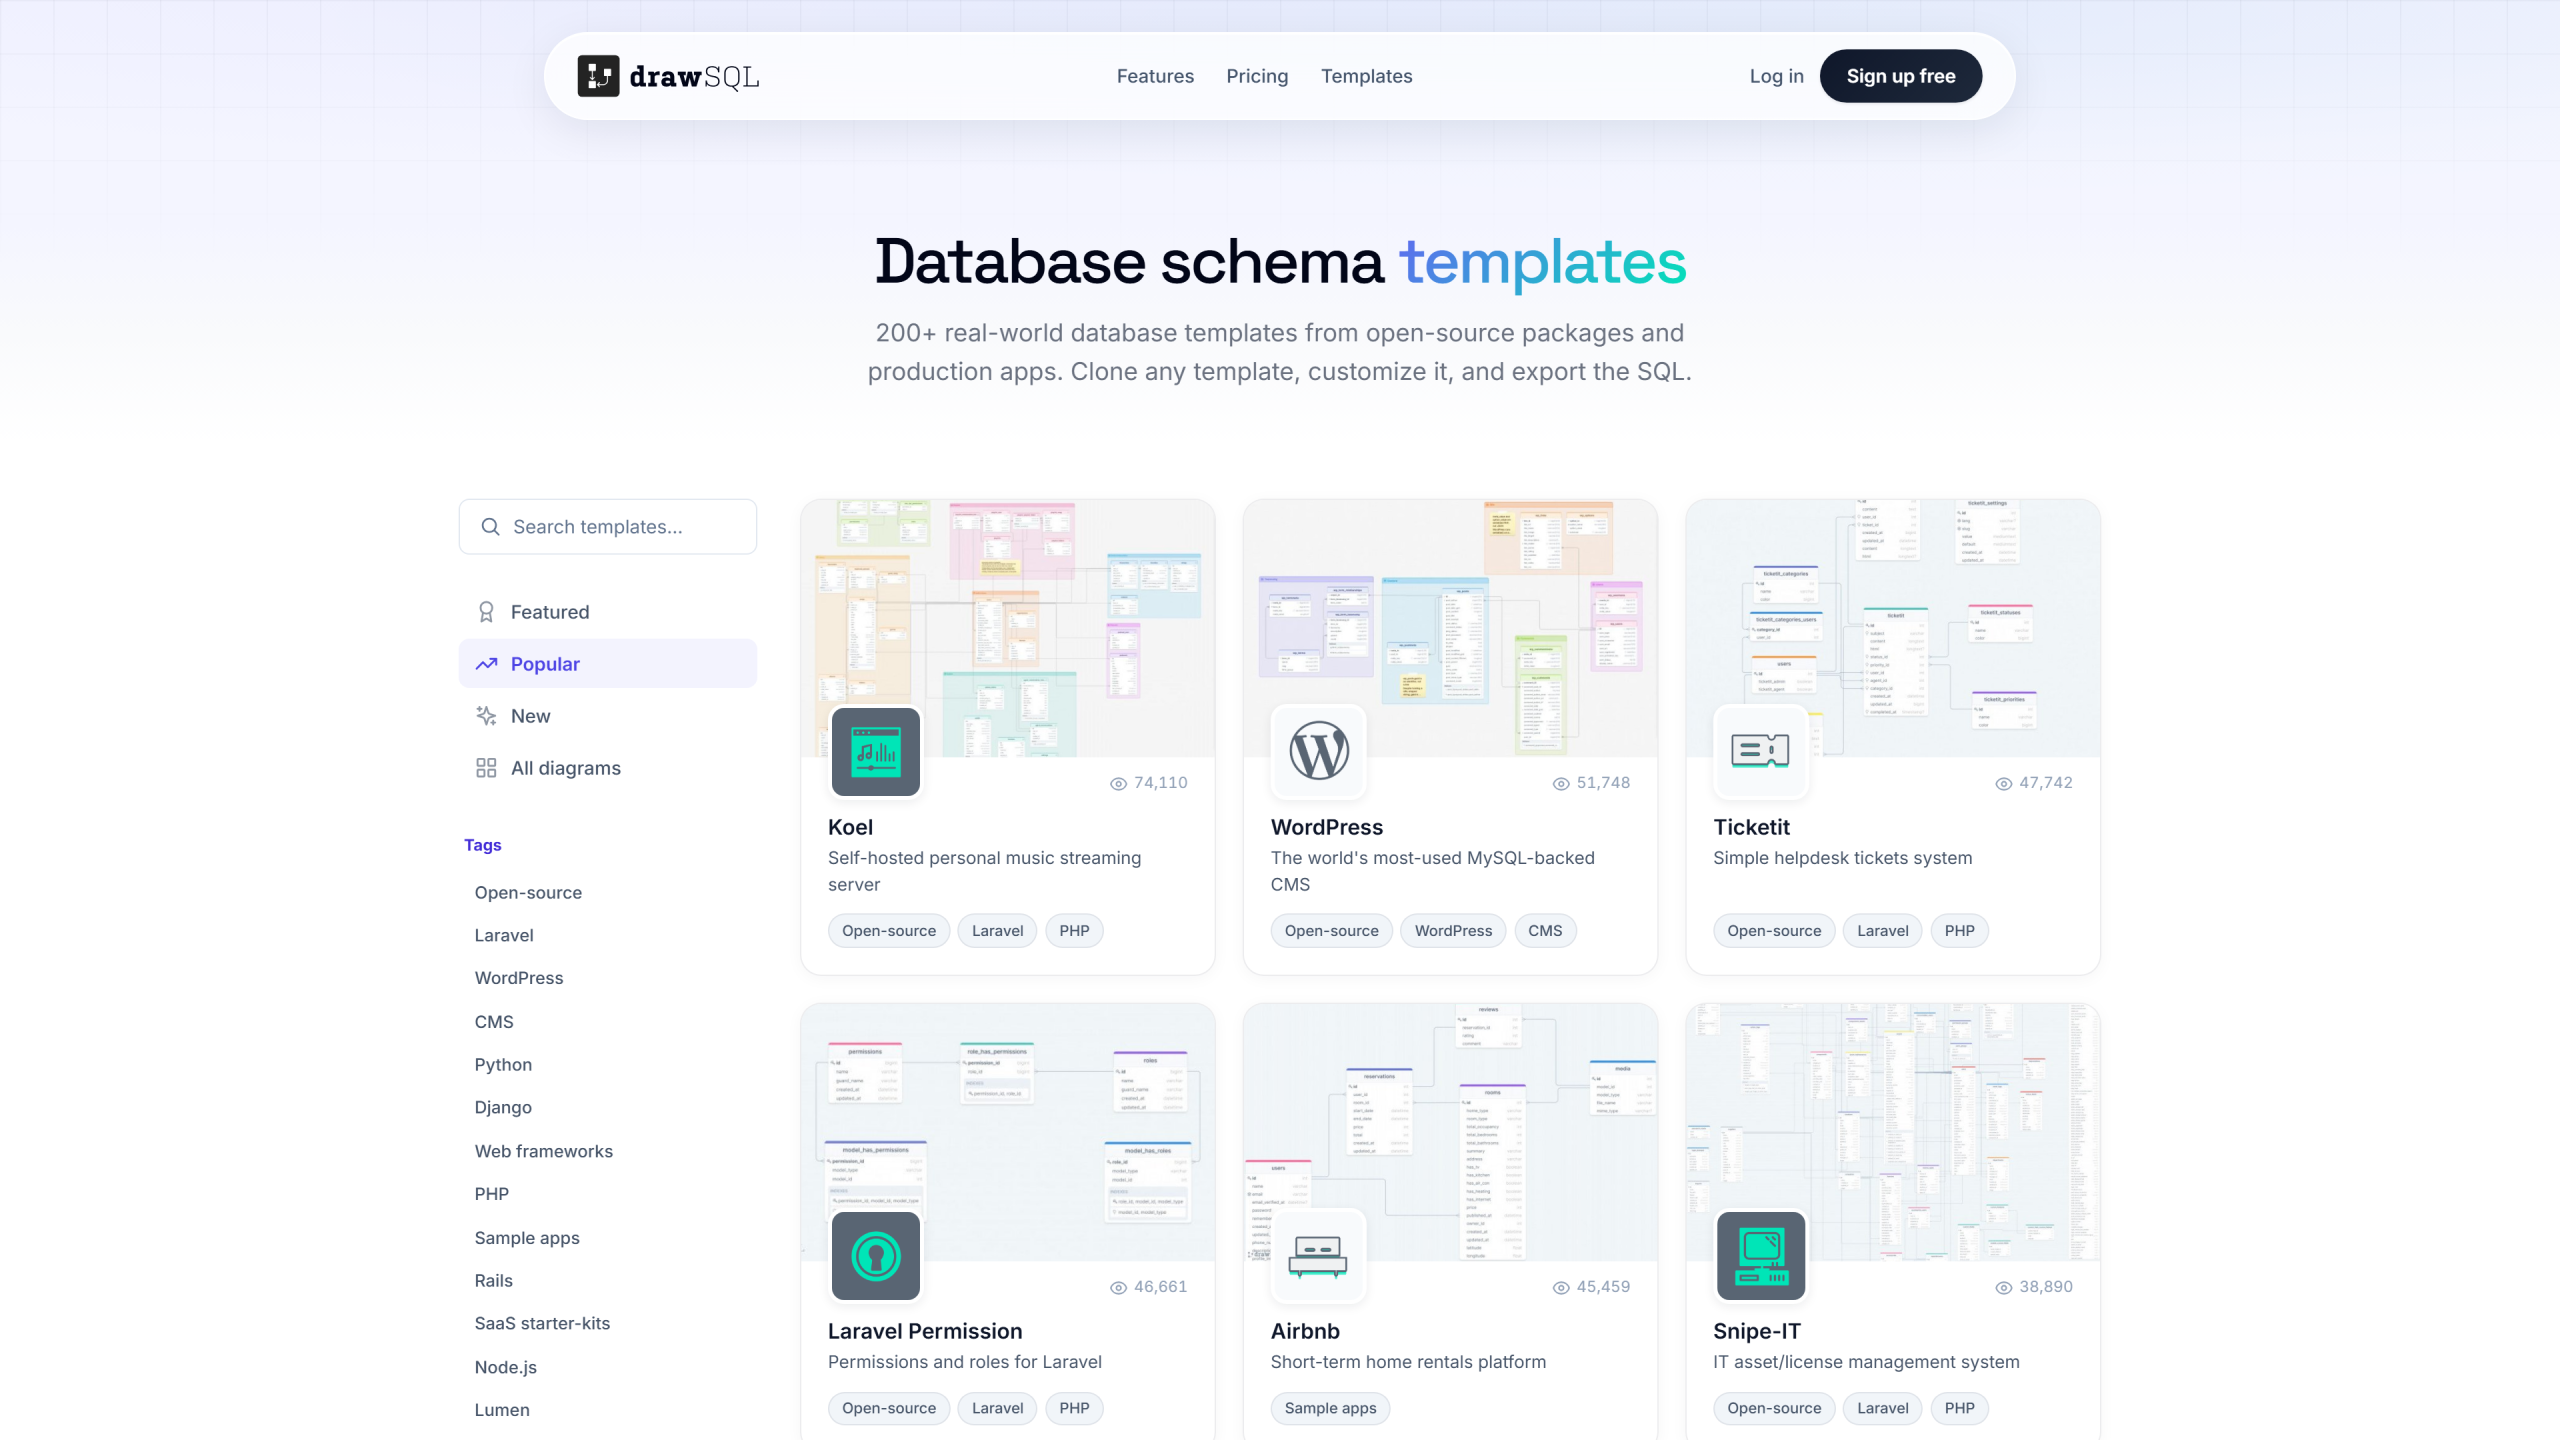Click Laravel chip on Ticketit card

(x=1882, y=931)
